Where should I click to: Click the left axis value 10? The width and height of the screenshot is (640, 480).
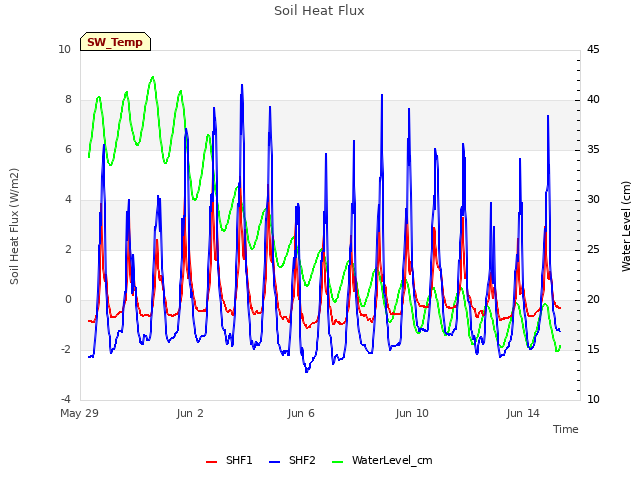coord(64,50)
